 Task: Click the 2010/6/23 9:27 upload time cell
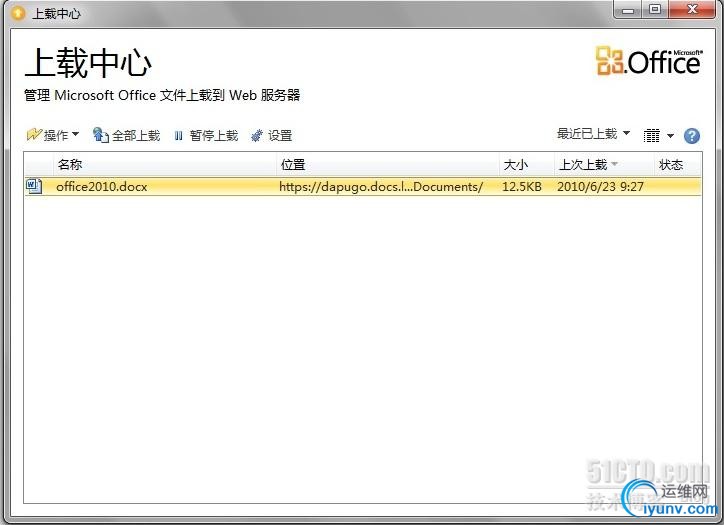tap(600, 187)
